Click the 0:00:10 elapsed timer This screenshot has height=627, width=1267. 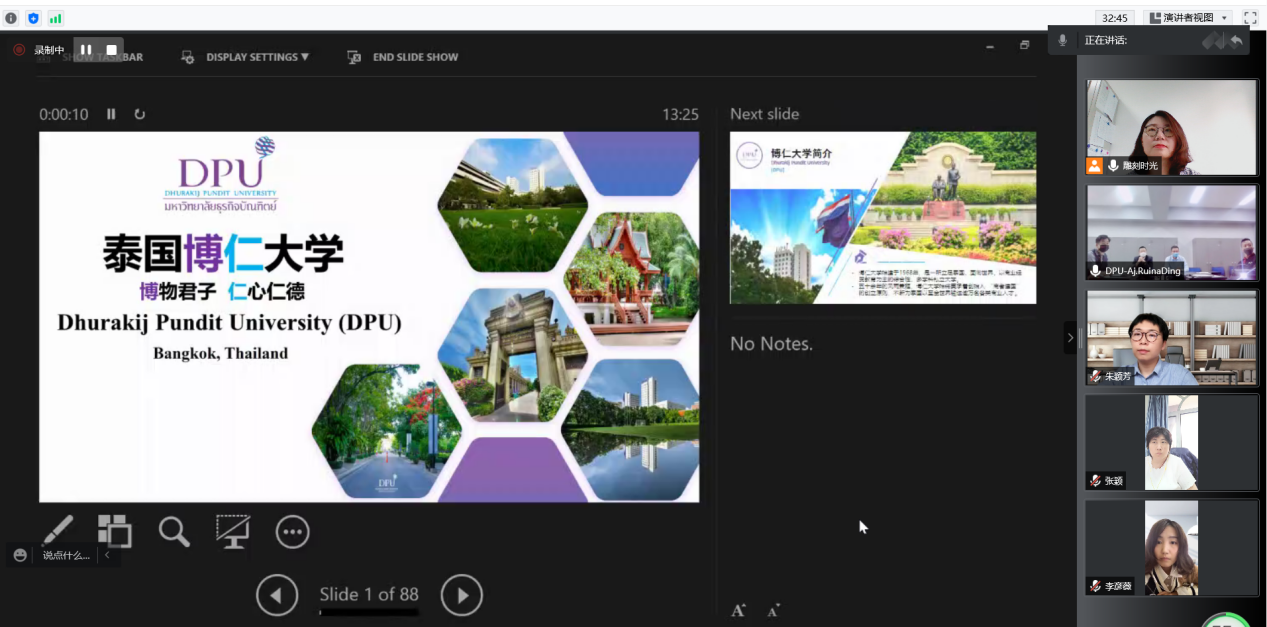(64, 114)
